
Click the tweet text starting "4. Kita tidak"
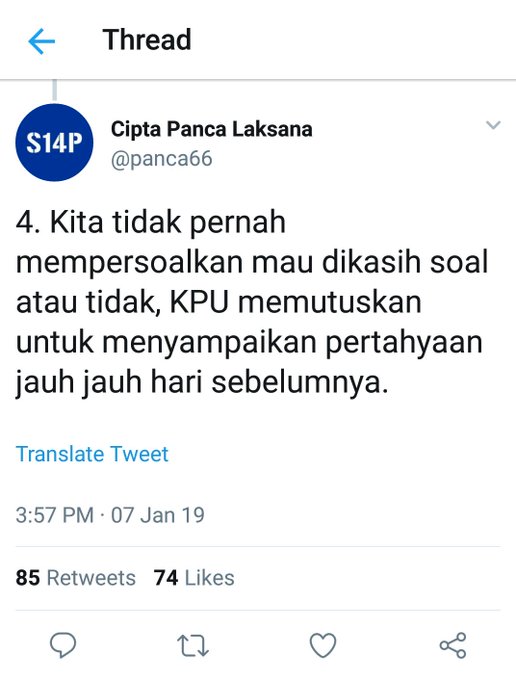tap(251, 303)
